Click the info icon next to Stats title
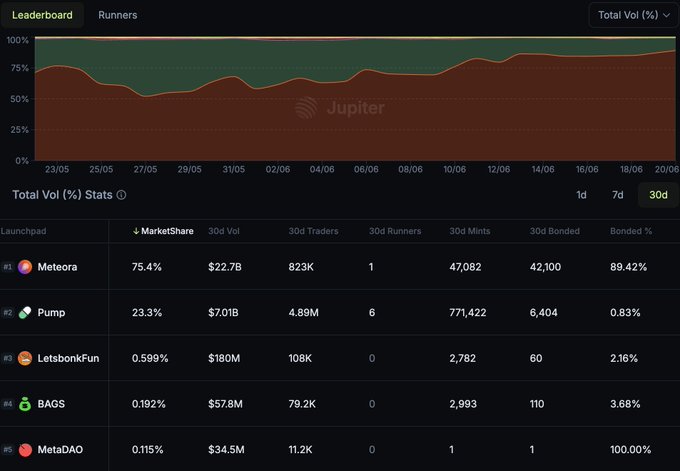 pos(121,195)
